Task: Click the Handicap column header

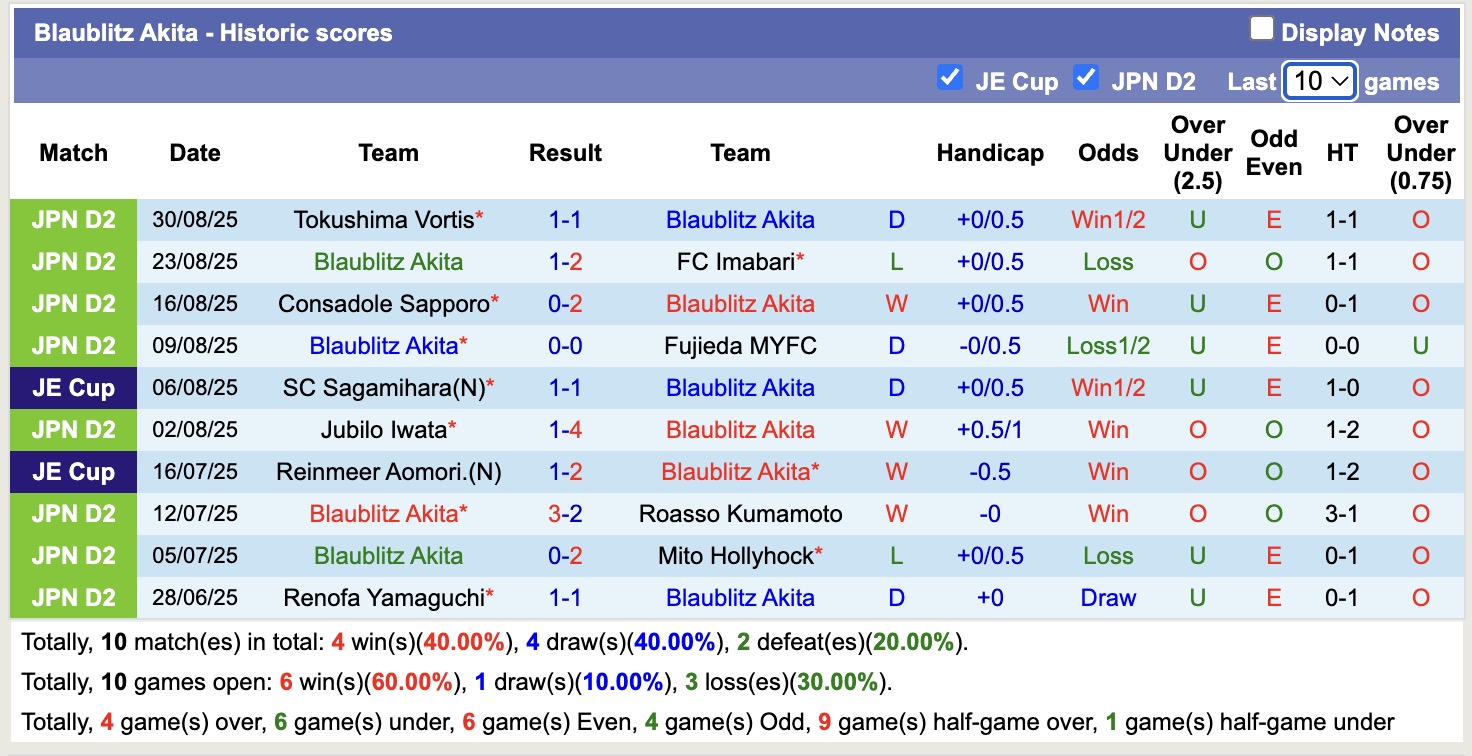Action: (990, 153)
